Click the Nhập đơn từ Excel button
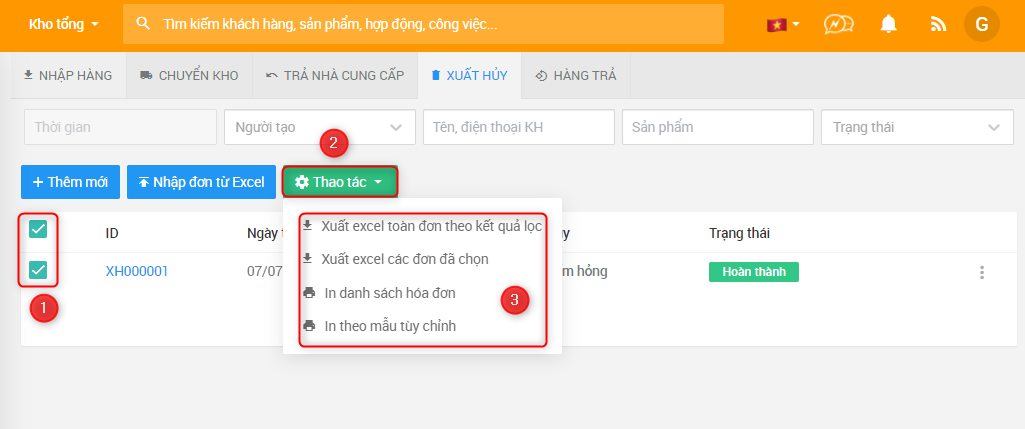Screen dimensions: 1025x429 201,182
